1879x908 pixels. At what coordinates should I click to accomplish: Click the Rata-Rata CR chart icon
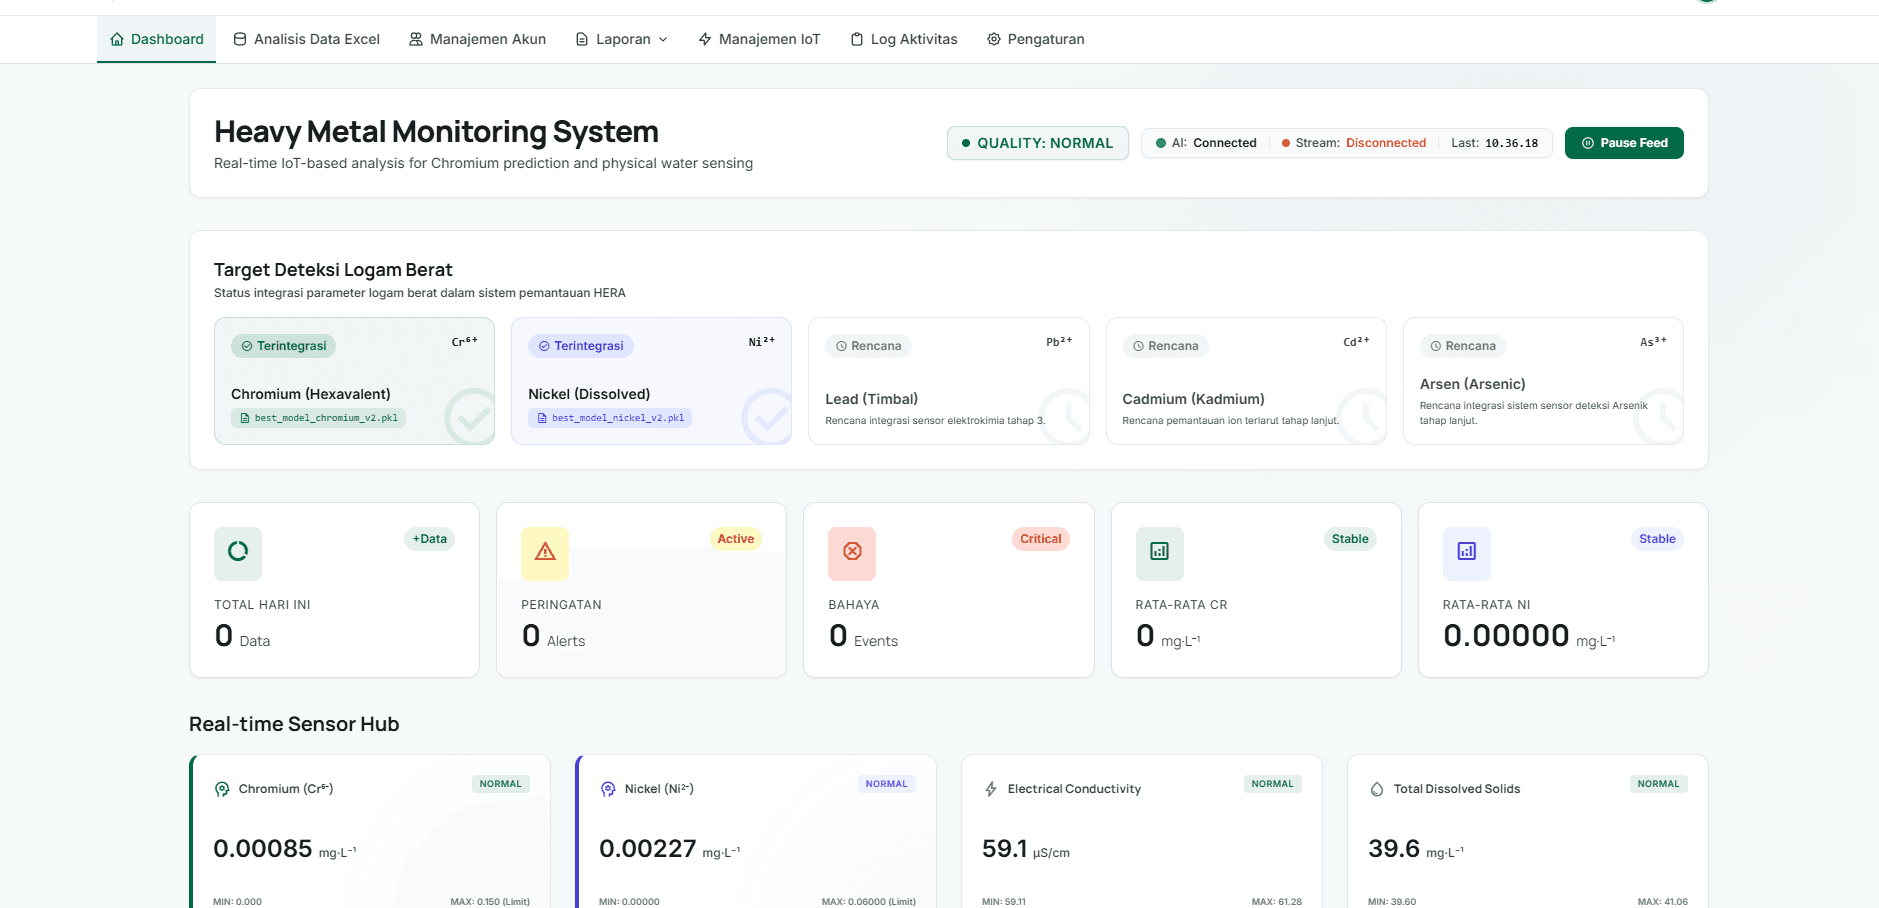(x=1160, y=552)
